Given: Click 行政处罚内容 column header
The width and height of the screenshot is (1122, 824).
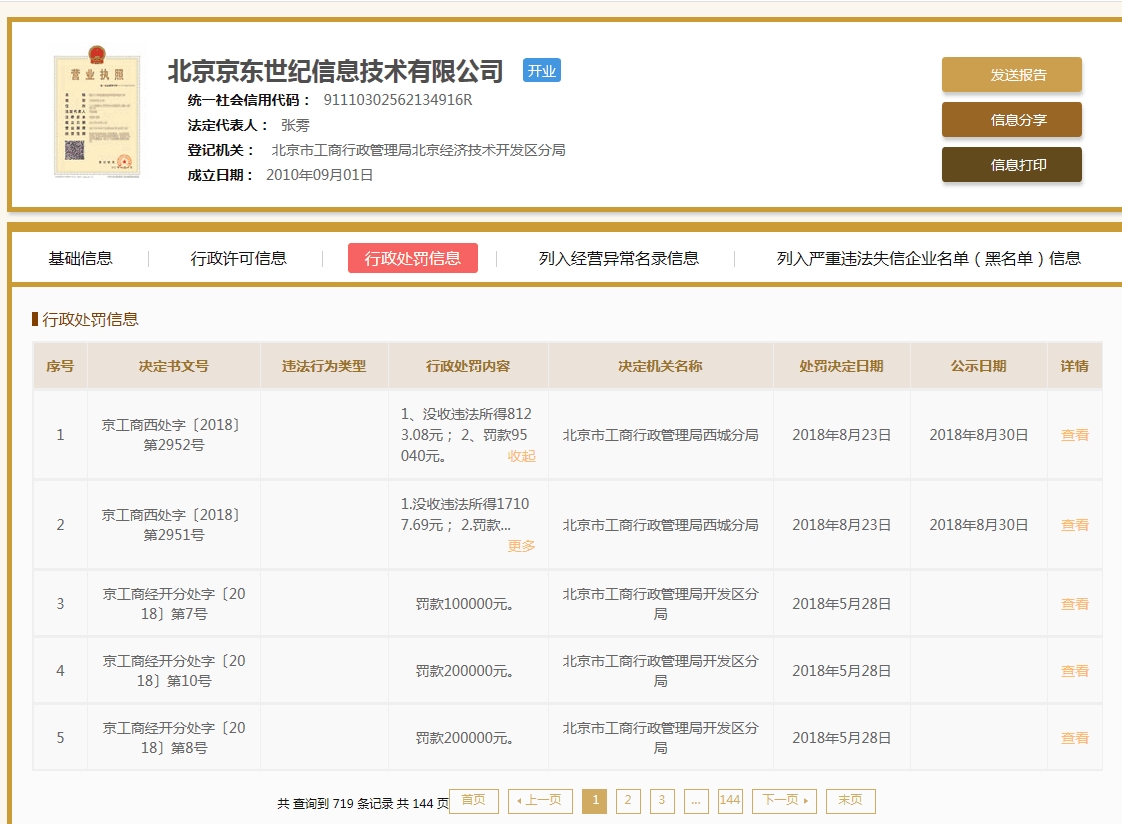Looking at the screenshot, I should pyautogui.click(x=468, y=366).
